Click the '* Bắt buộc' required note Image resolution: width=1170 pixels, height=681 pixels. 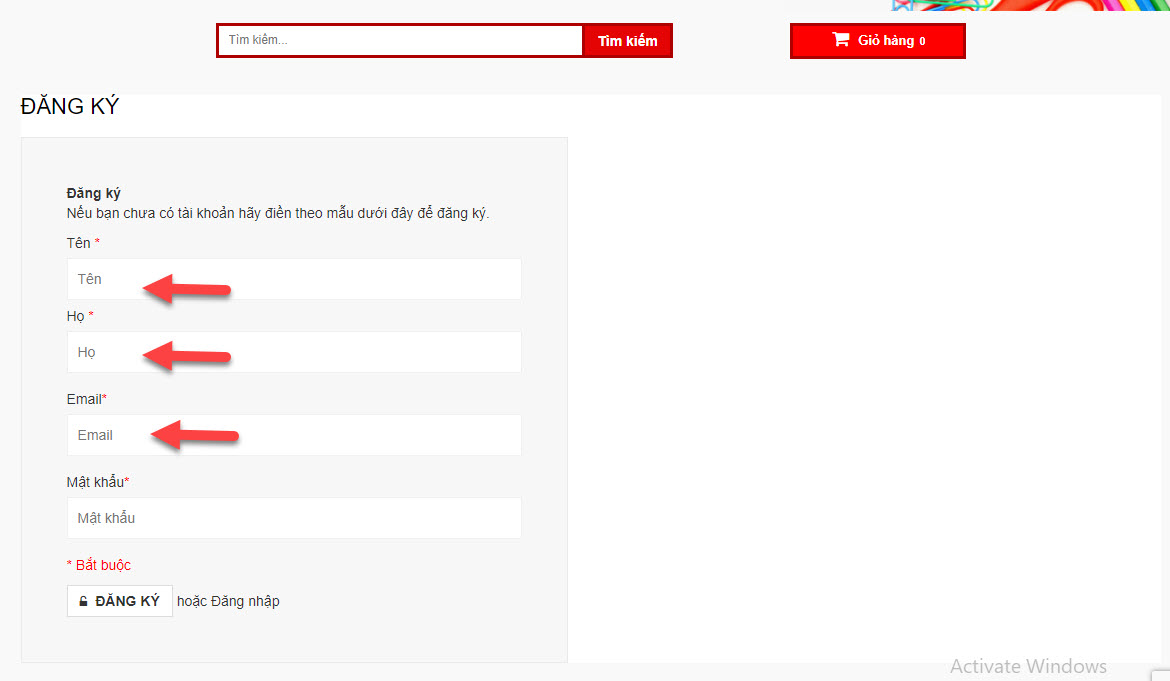pos(98,565)
